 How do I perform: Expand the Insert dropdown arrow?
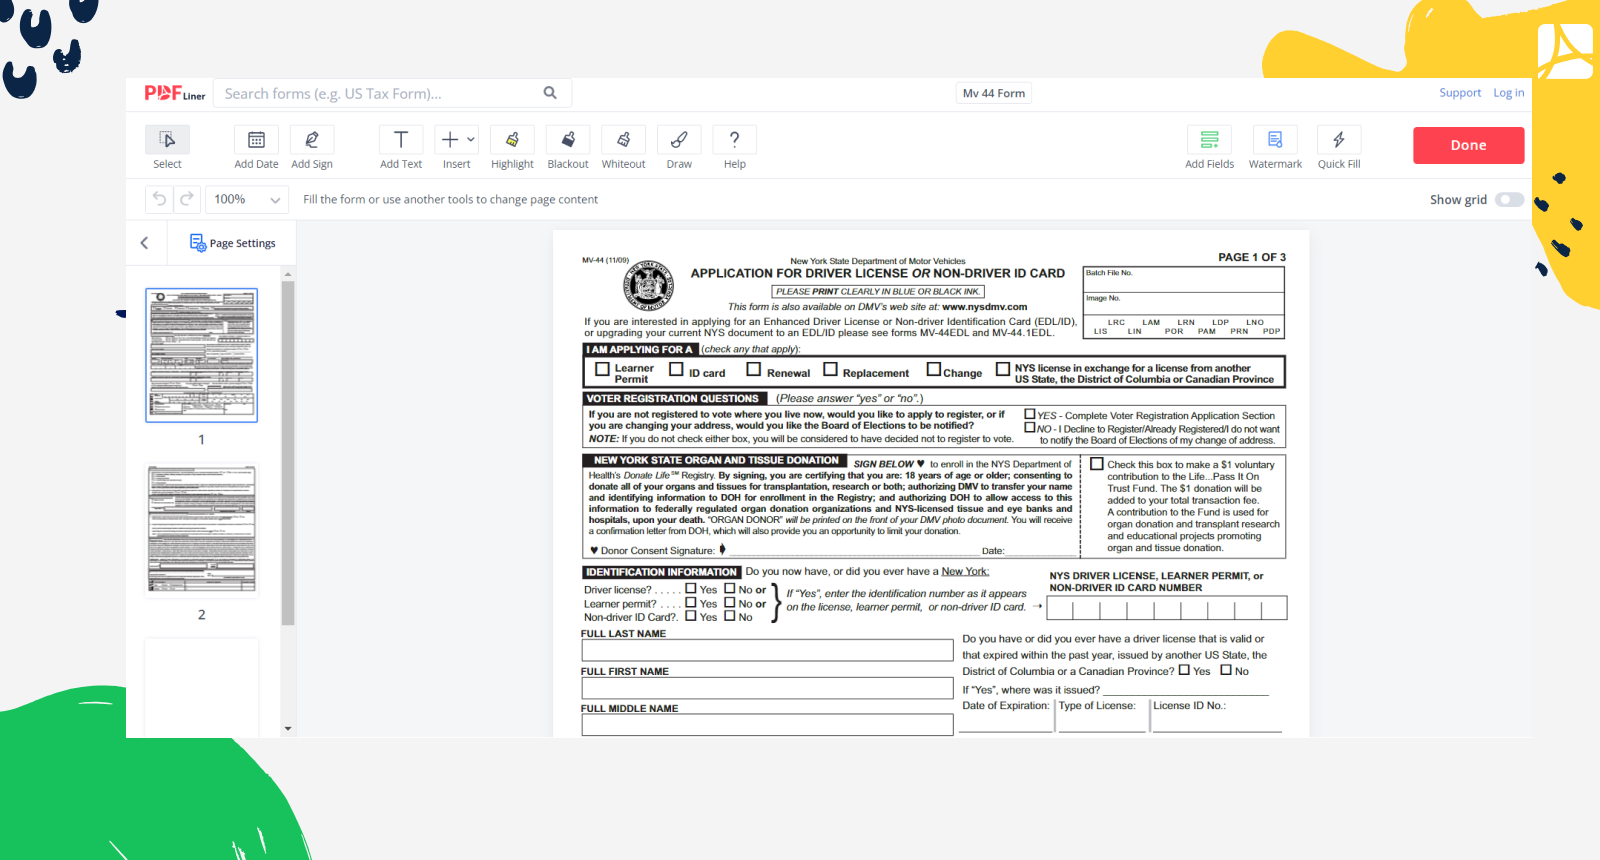[x=471, y=140]
